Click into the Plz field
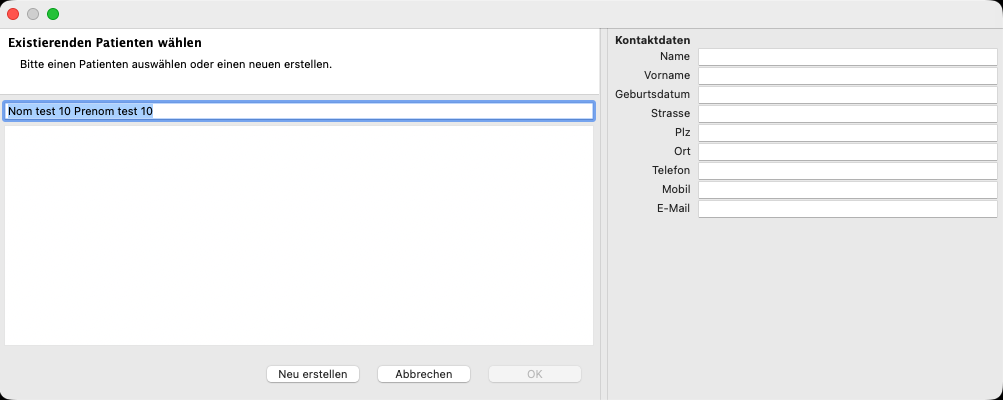The height and width of the screenshot is (400, 1003). (x=847, y=133)
